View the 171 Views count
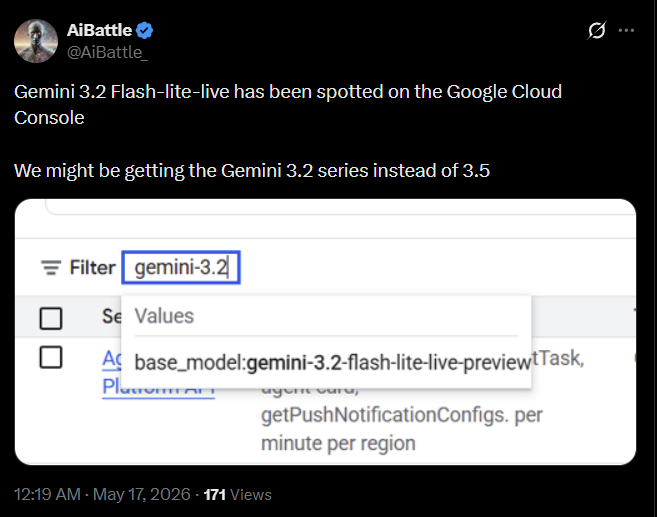The height and width of the screenshot is (517, 657). (x=238, y=495)
